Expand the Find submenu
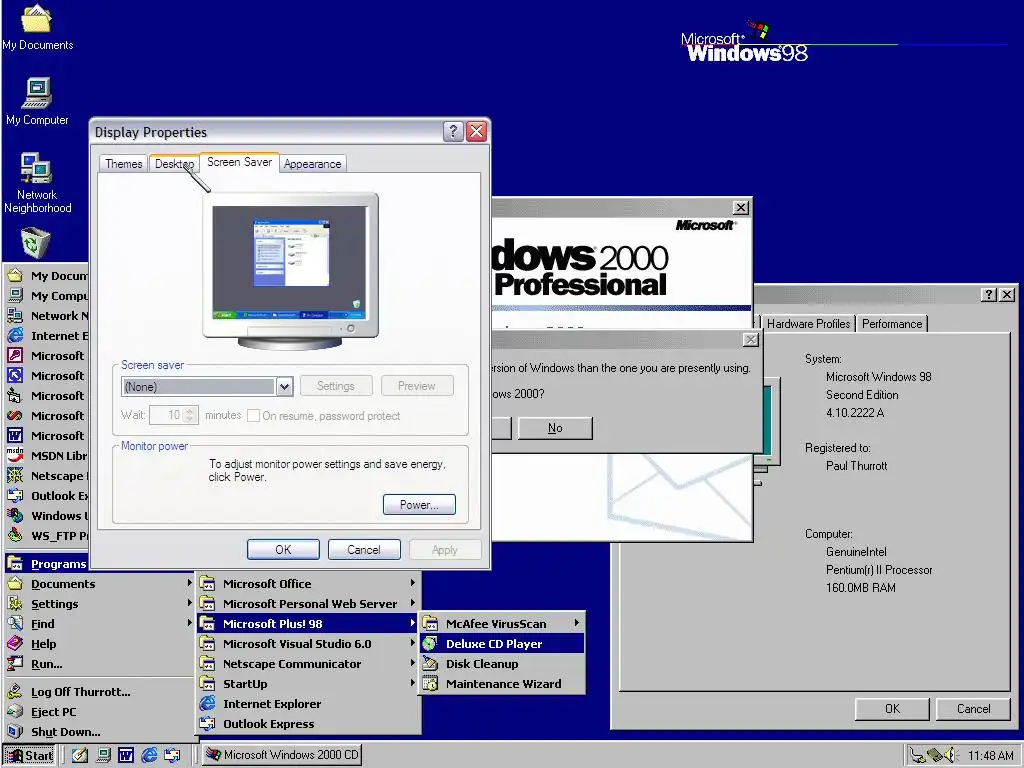Screen dimensions: 1024x768 point(101,624)
